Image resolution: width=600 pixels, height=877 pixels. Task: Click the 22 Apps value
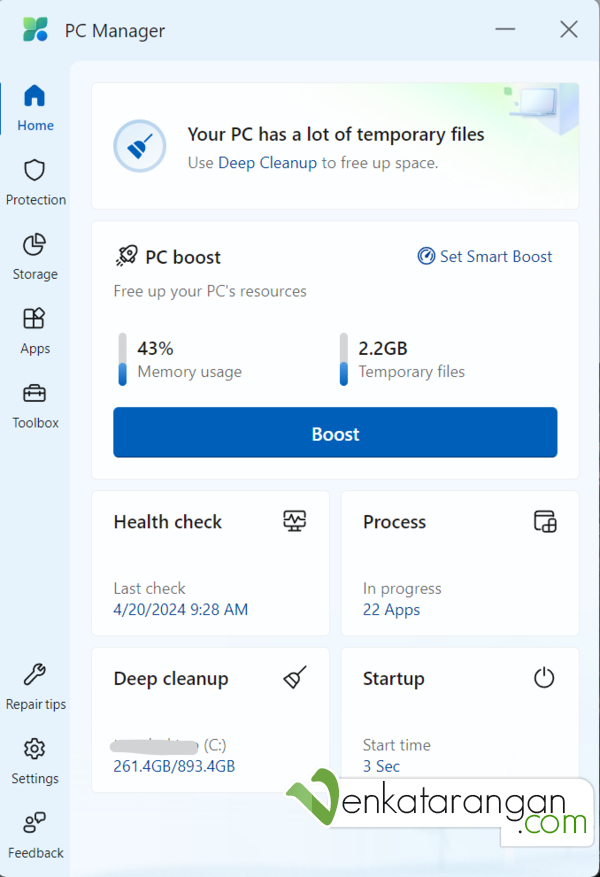click(x=391, y=610)
